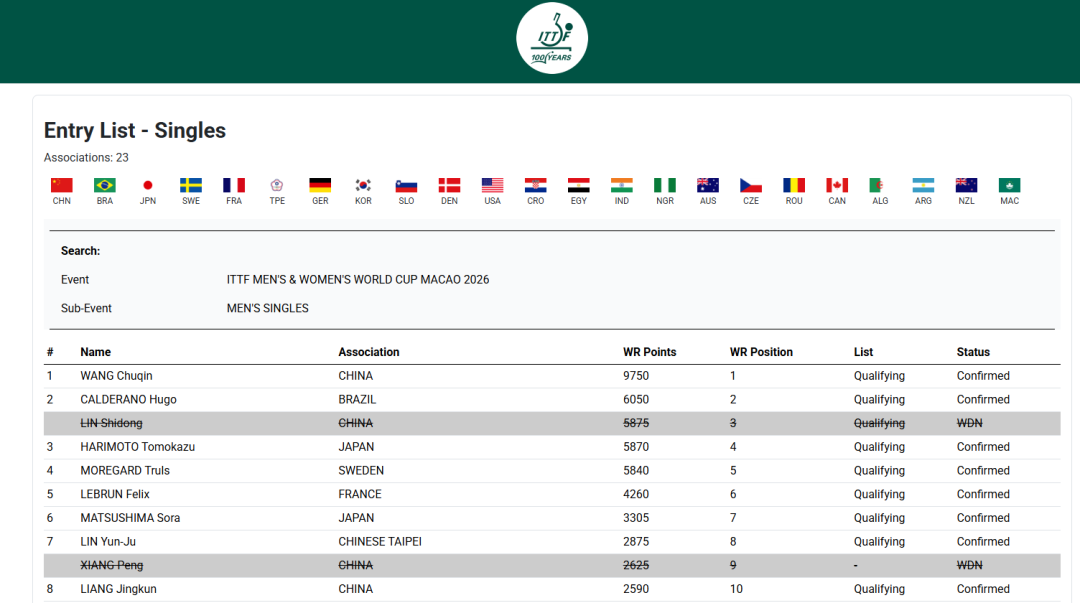1080x603 pixels.
Task: Click the USA flag icon
Action: (492, 185)
